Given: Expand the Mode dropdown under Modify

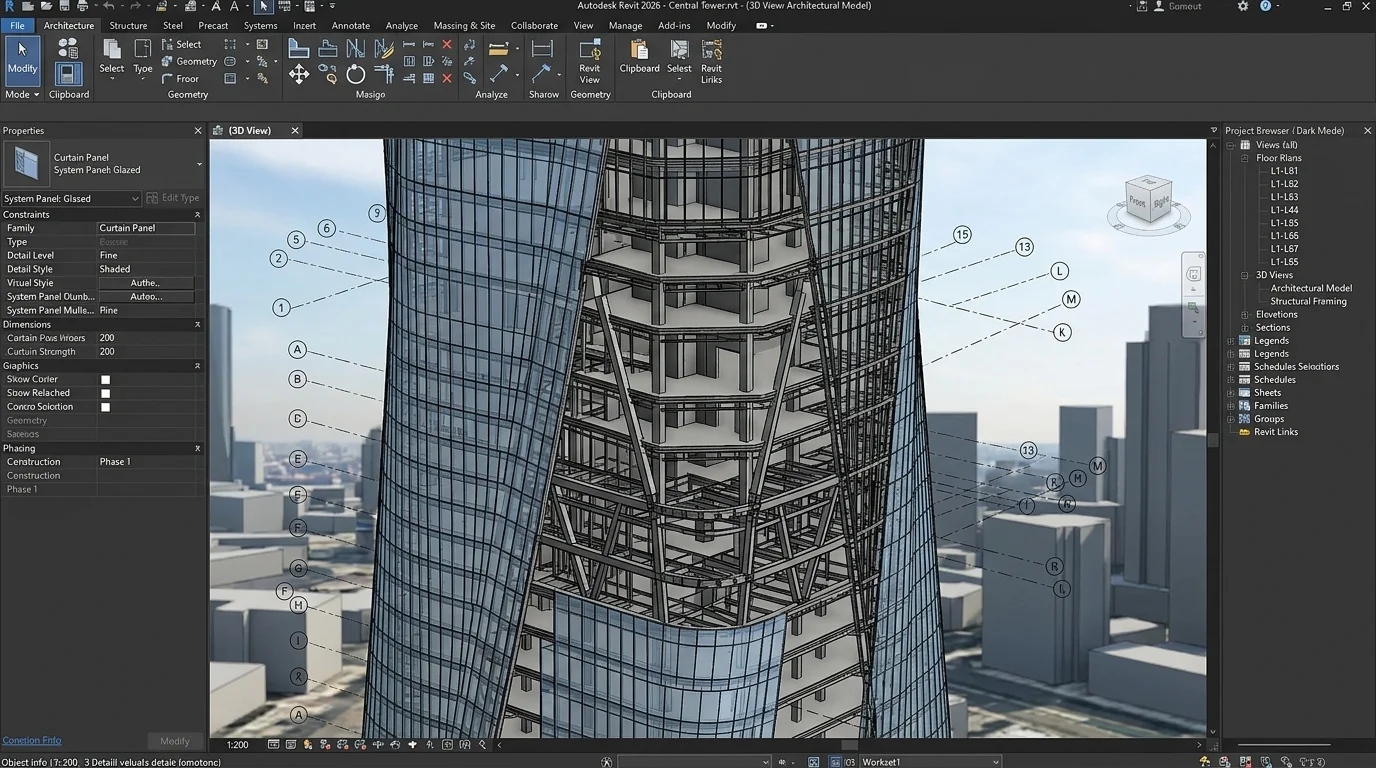Looking at the screenshot, I should (x=22, y=94).
